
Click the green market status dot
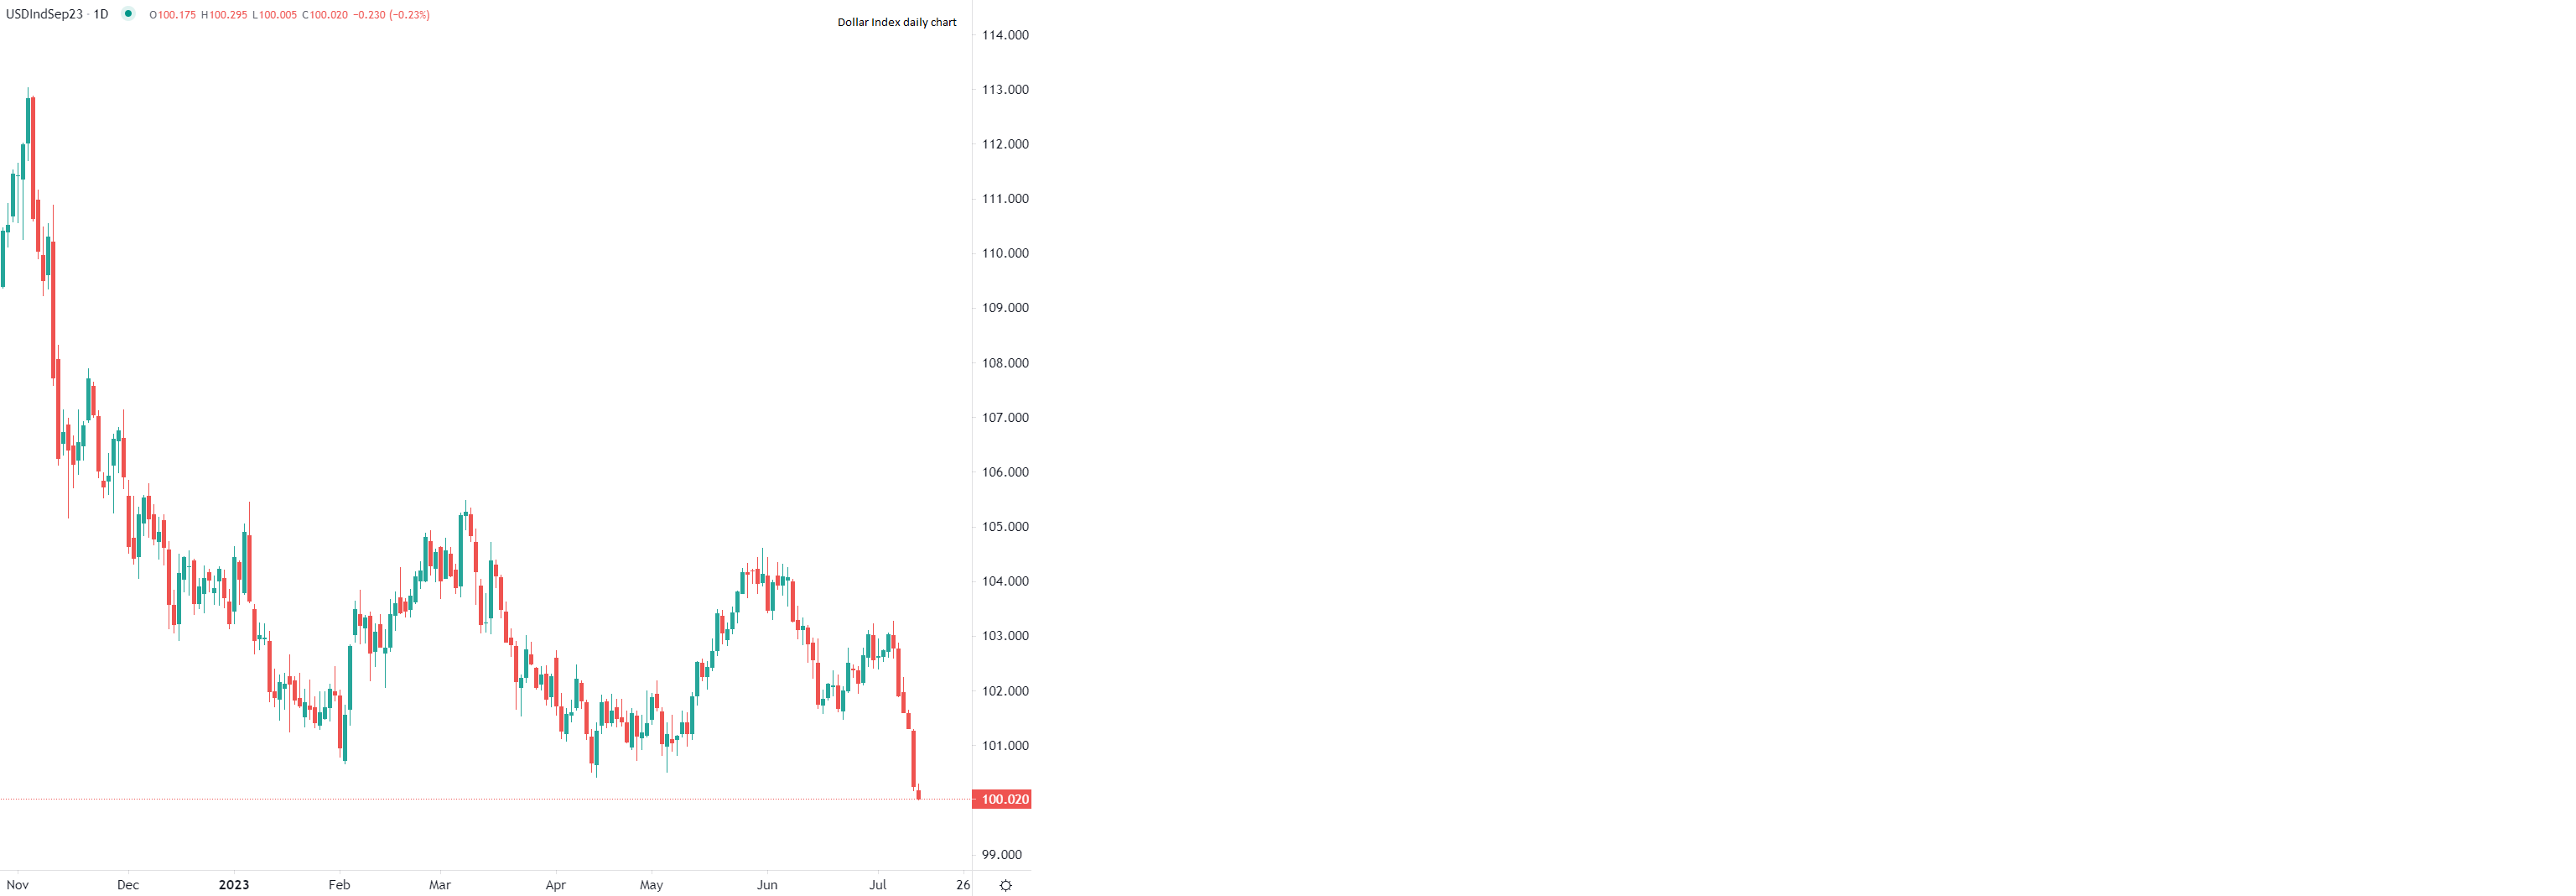tap(128, 14)
